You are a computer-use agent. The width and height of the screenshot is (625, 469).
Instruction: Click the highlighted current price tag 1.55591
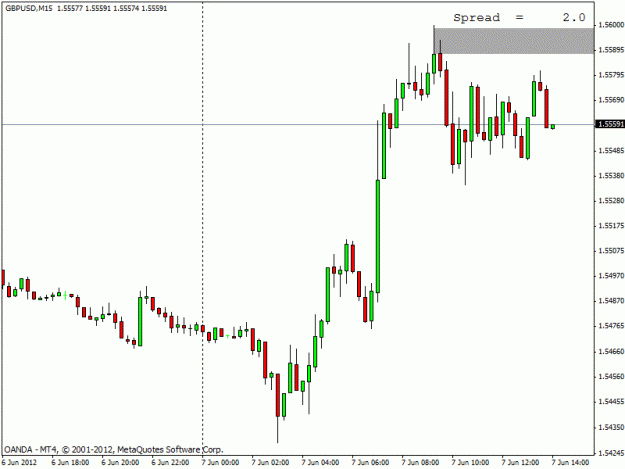(610, 124)
